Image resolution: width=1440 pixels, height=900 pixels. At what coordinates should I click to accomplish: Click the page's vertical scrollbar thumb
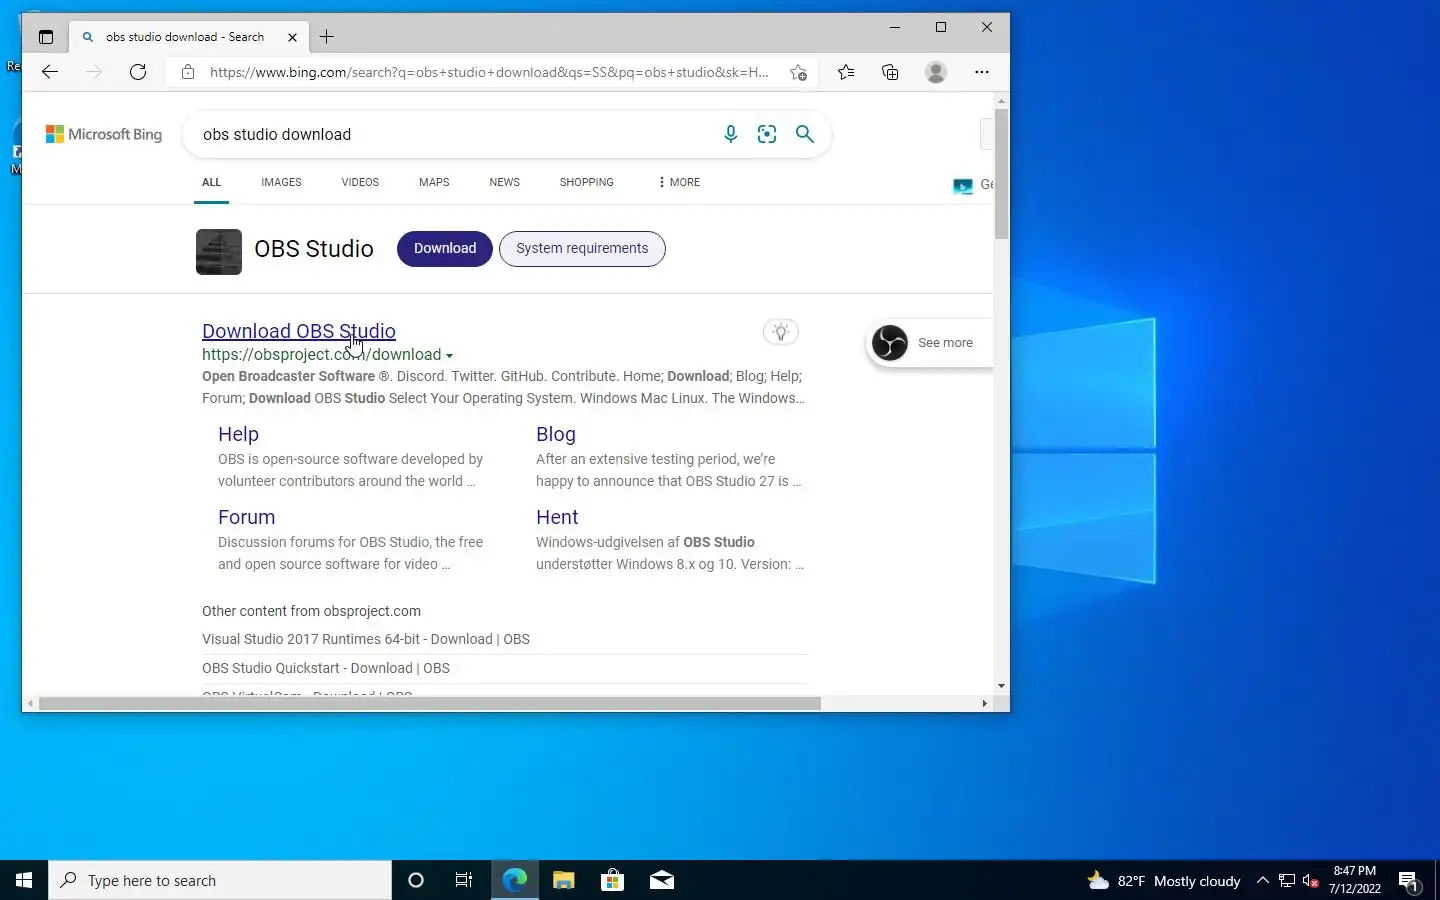1001,175
